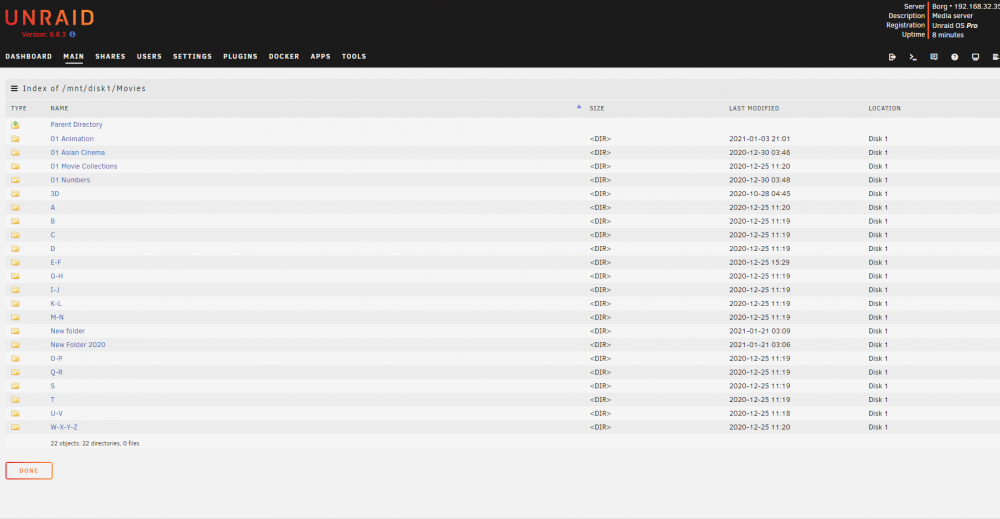Screen dimensions: 1000x519
Task: Click the sort arrow in Name column
Action: 579,107
